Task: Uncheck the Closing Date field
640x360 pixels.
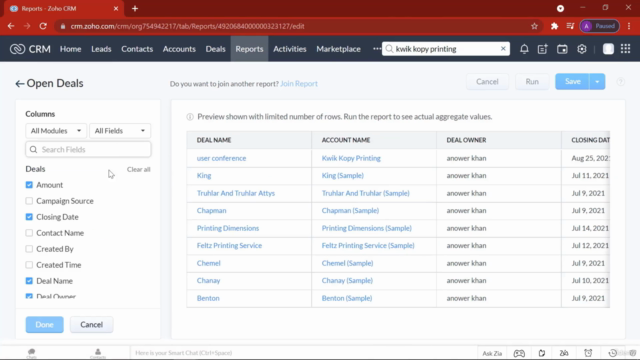Action: tap(29, 217)
